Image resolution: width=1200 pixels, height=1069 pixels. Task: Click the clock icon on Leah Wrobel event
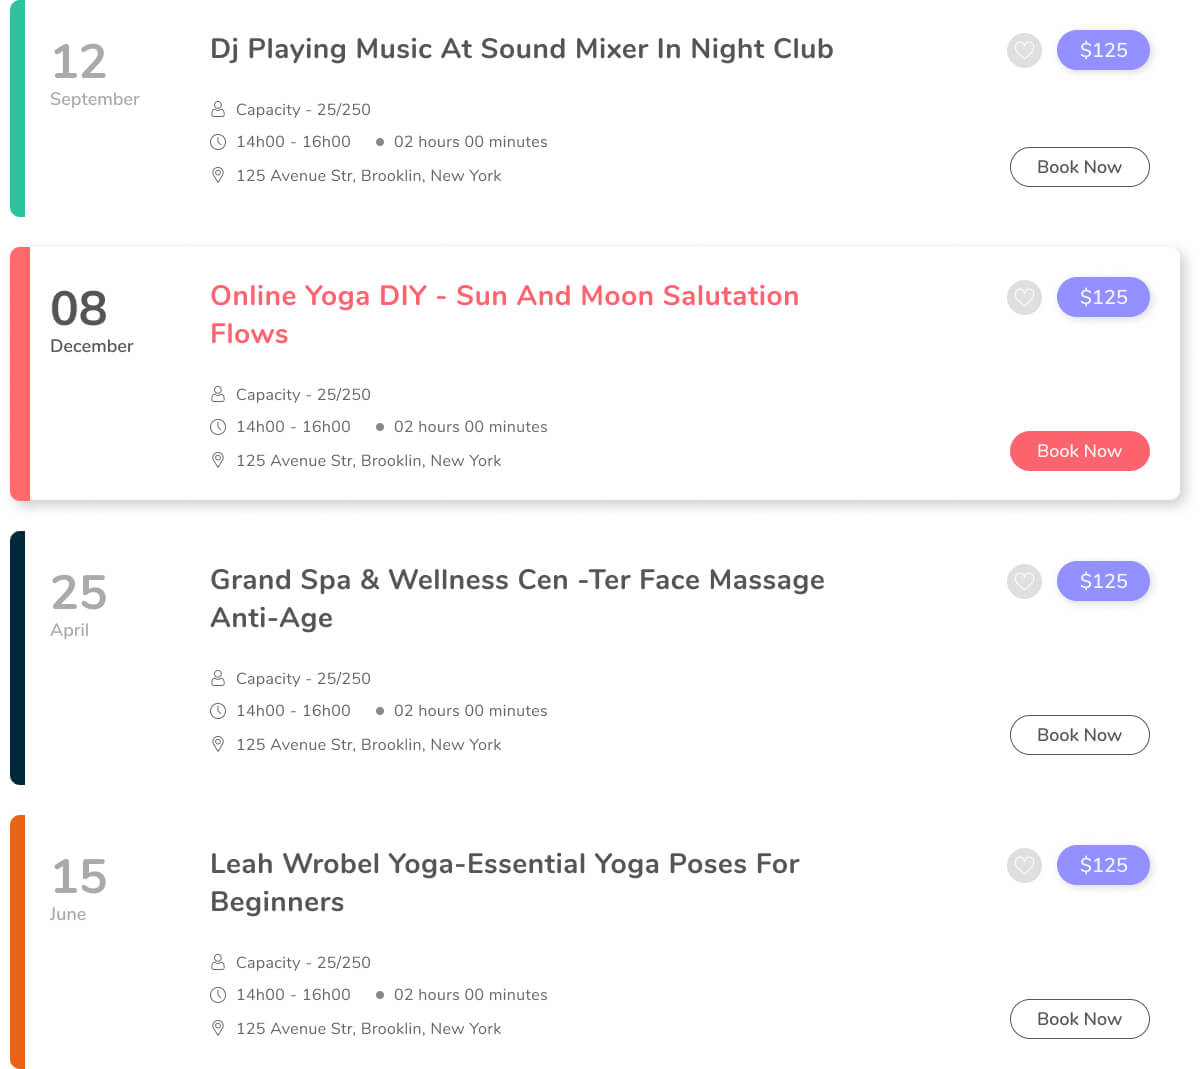218,994
